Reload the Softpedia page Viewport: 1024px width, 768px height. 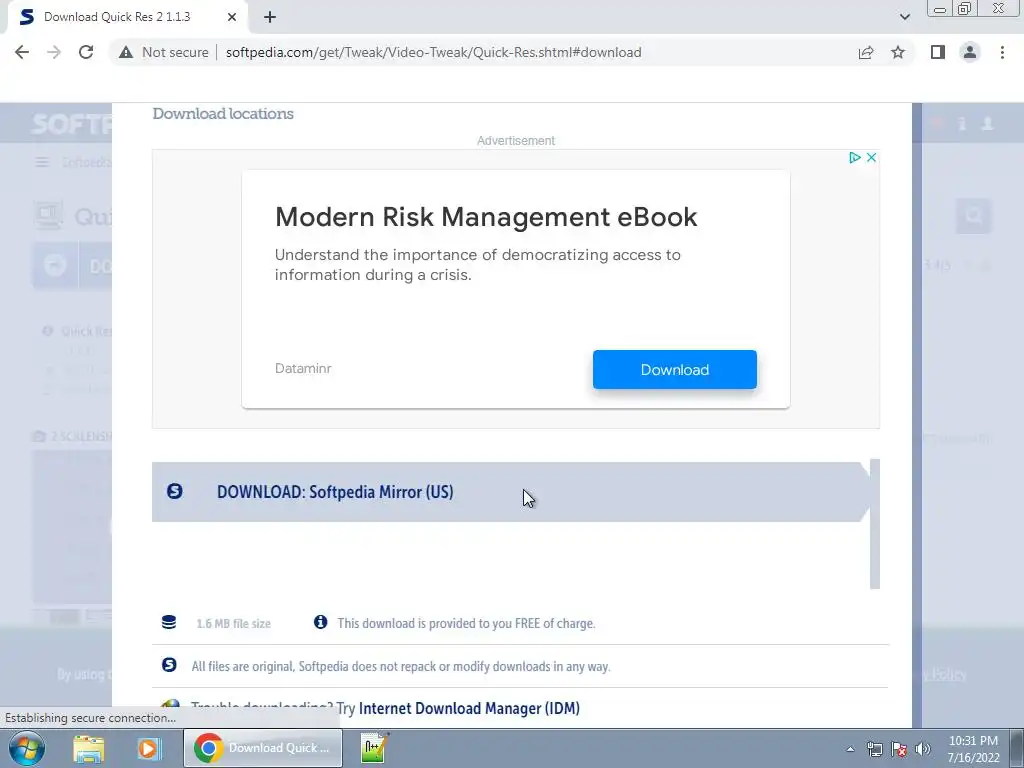[86, 52]
